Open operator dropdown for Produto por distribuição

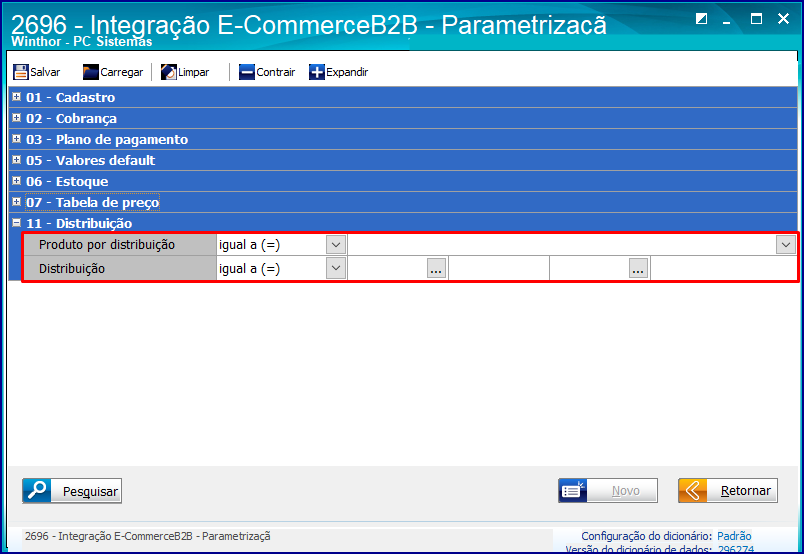[x=336, y=245]
